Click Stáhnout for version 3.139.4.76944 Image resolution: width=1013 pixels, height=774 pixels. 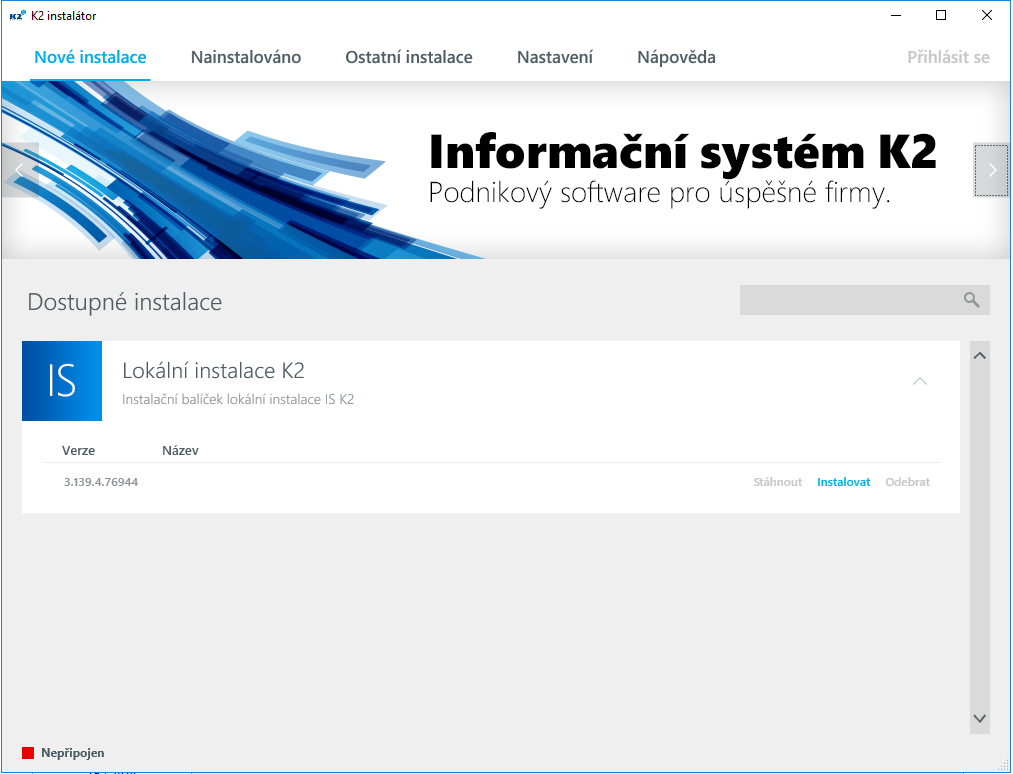[x=777, y=482]
